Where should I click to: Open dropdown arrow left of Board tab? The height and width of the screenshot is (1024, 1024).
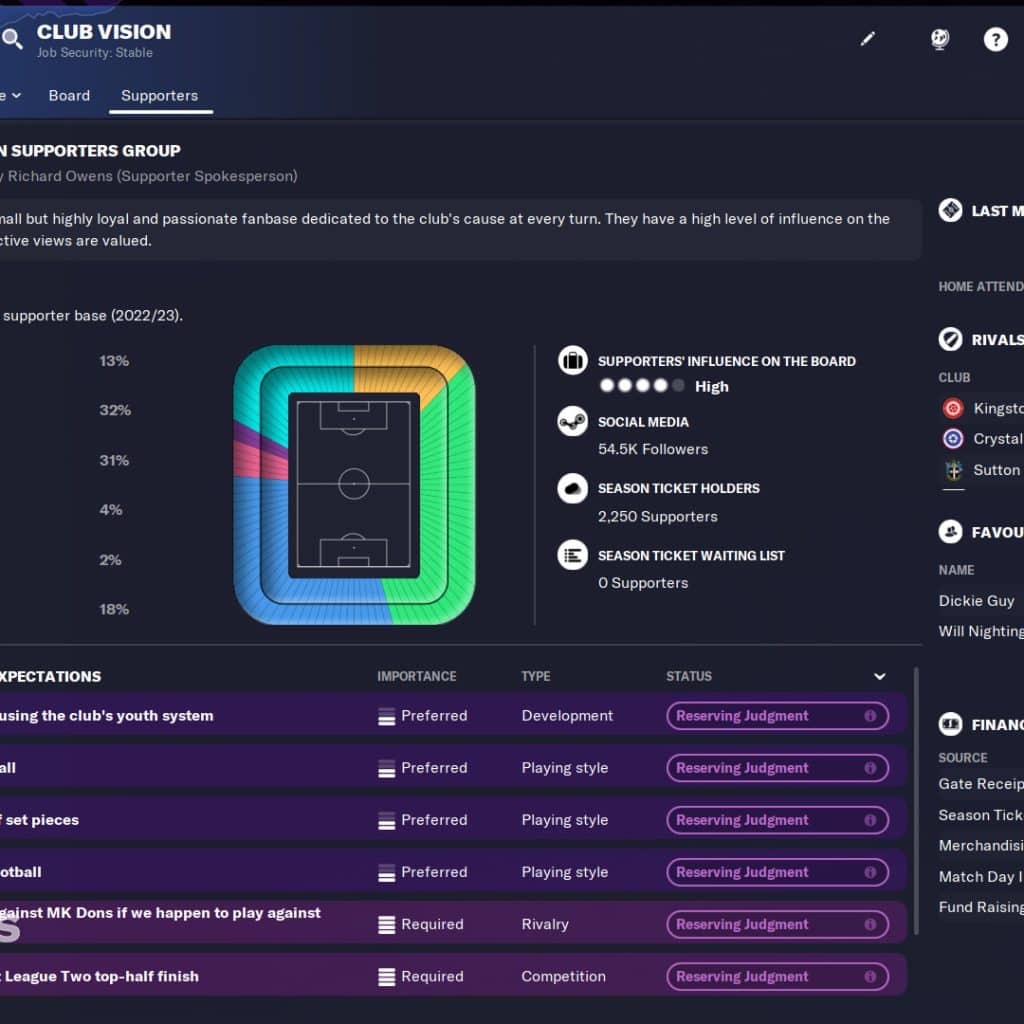point(15,96)
